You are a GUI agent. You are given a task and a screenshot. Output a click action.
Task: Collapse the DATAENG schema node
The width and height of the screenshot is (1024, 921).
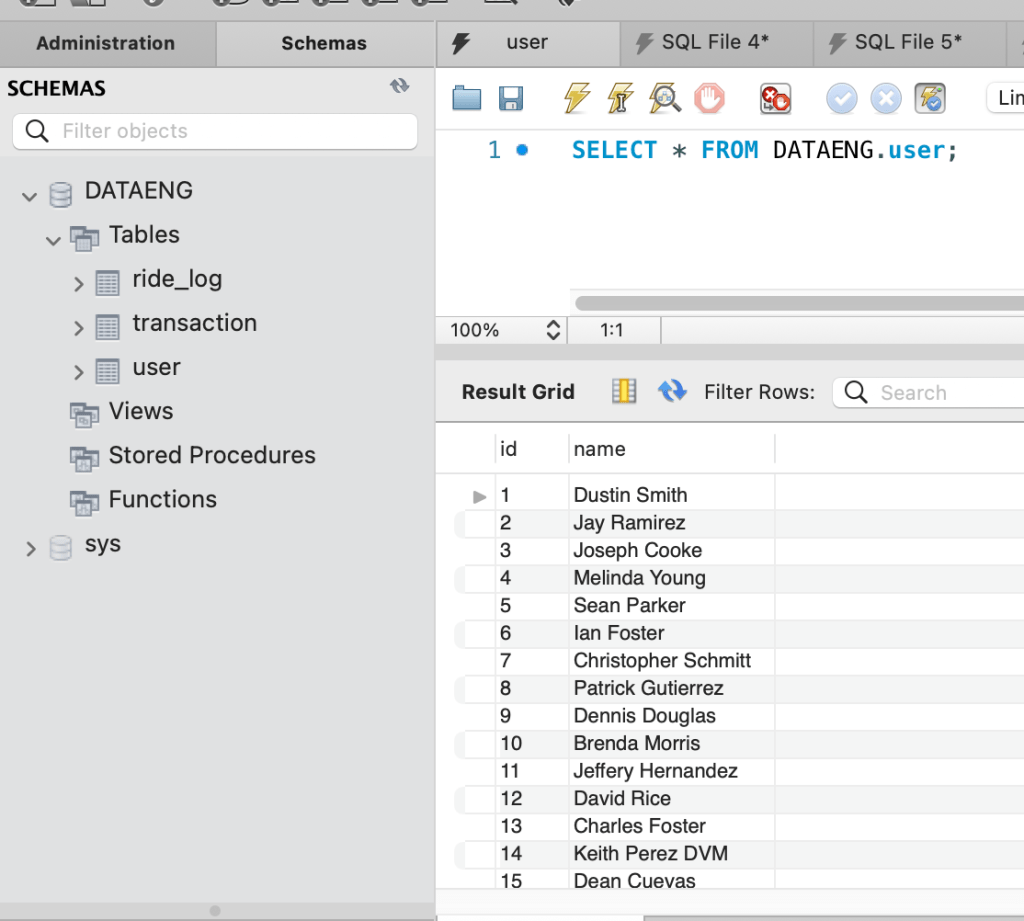point(29,196)
